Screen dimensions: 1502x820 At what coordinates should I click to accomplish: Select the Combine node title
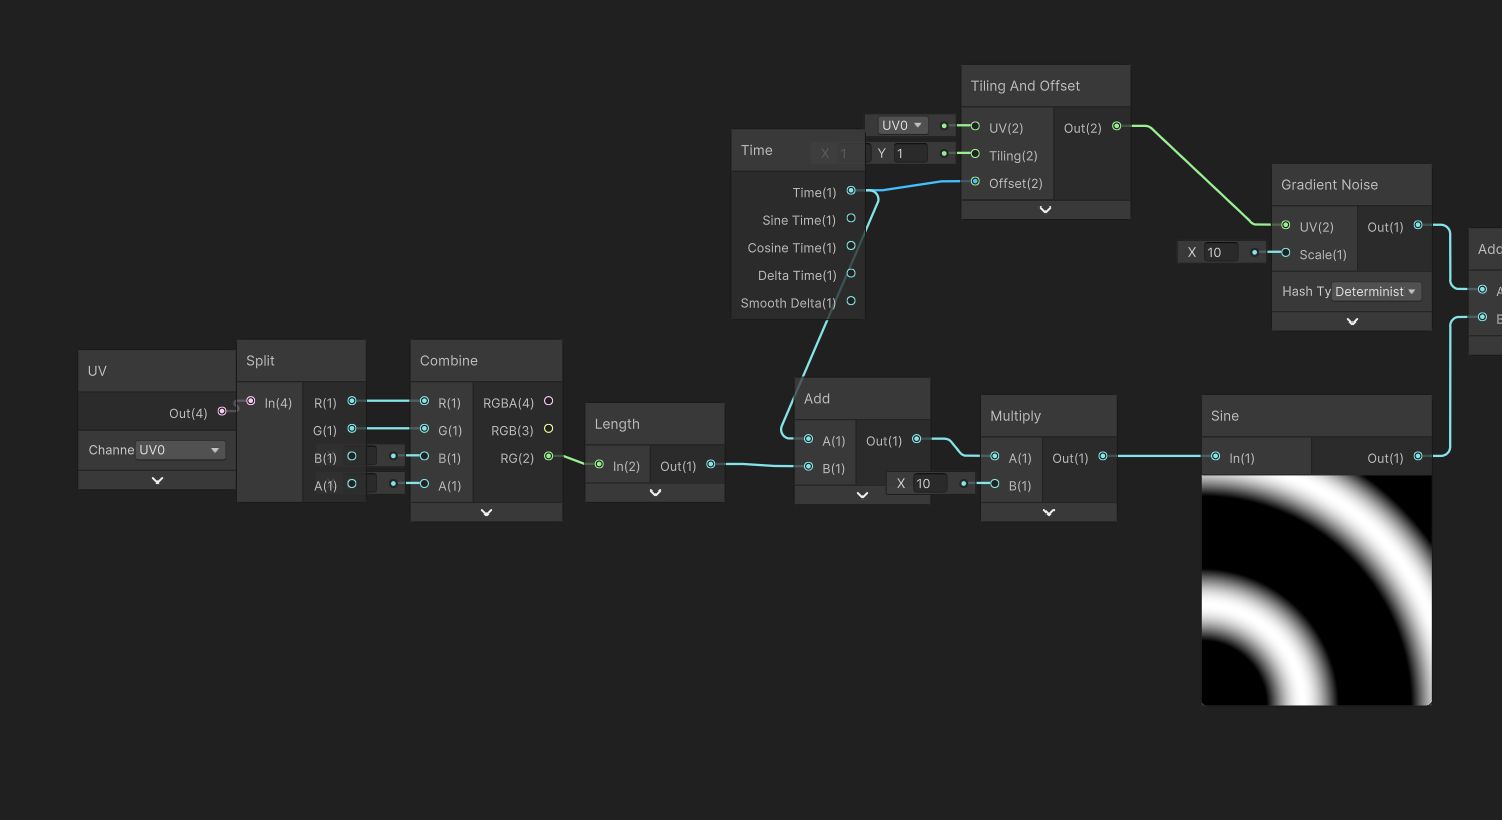448,361
